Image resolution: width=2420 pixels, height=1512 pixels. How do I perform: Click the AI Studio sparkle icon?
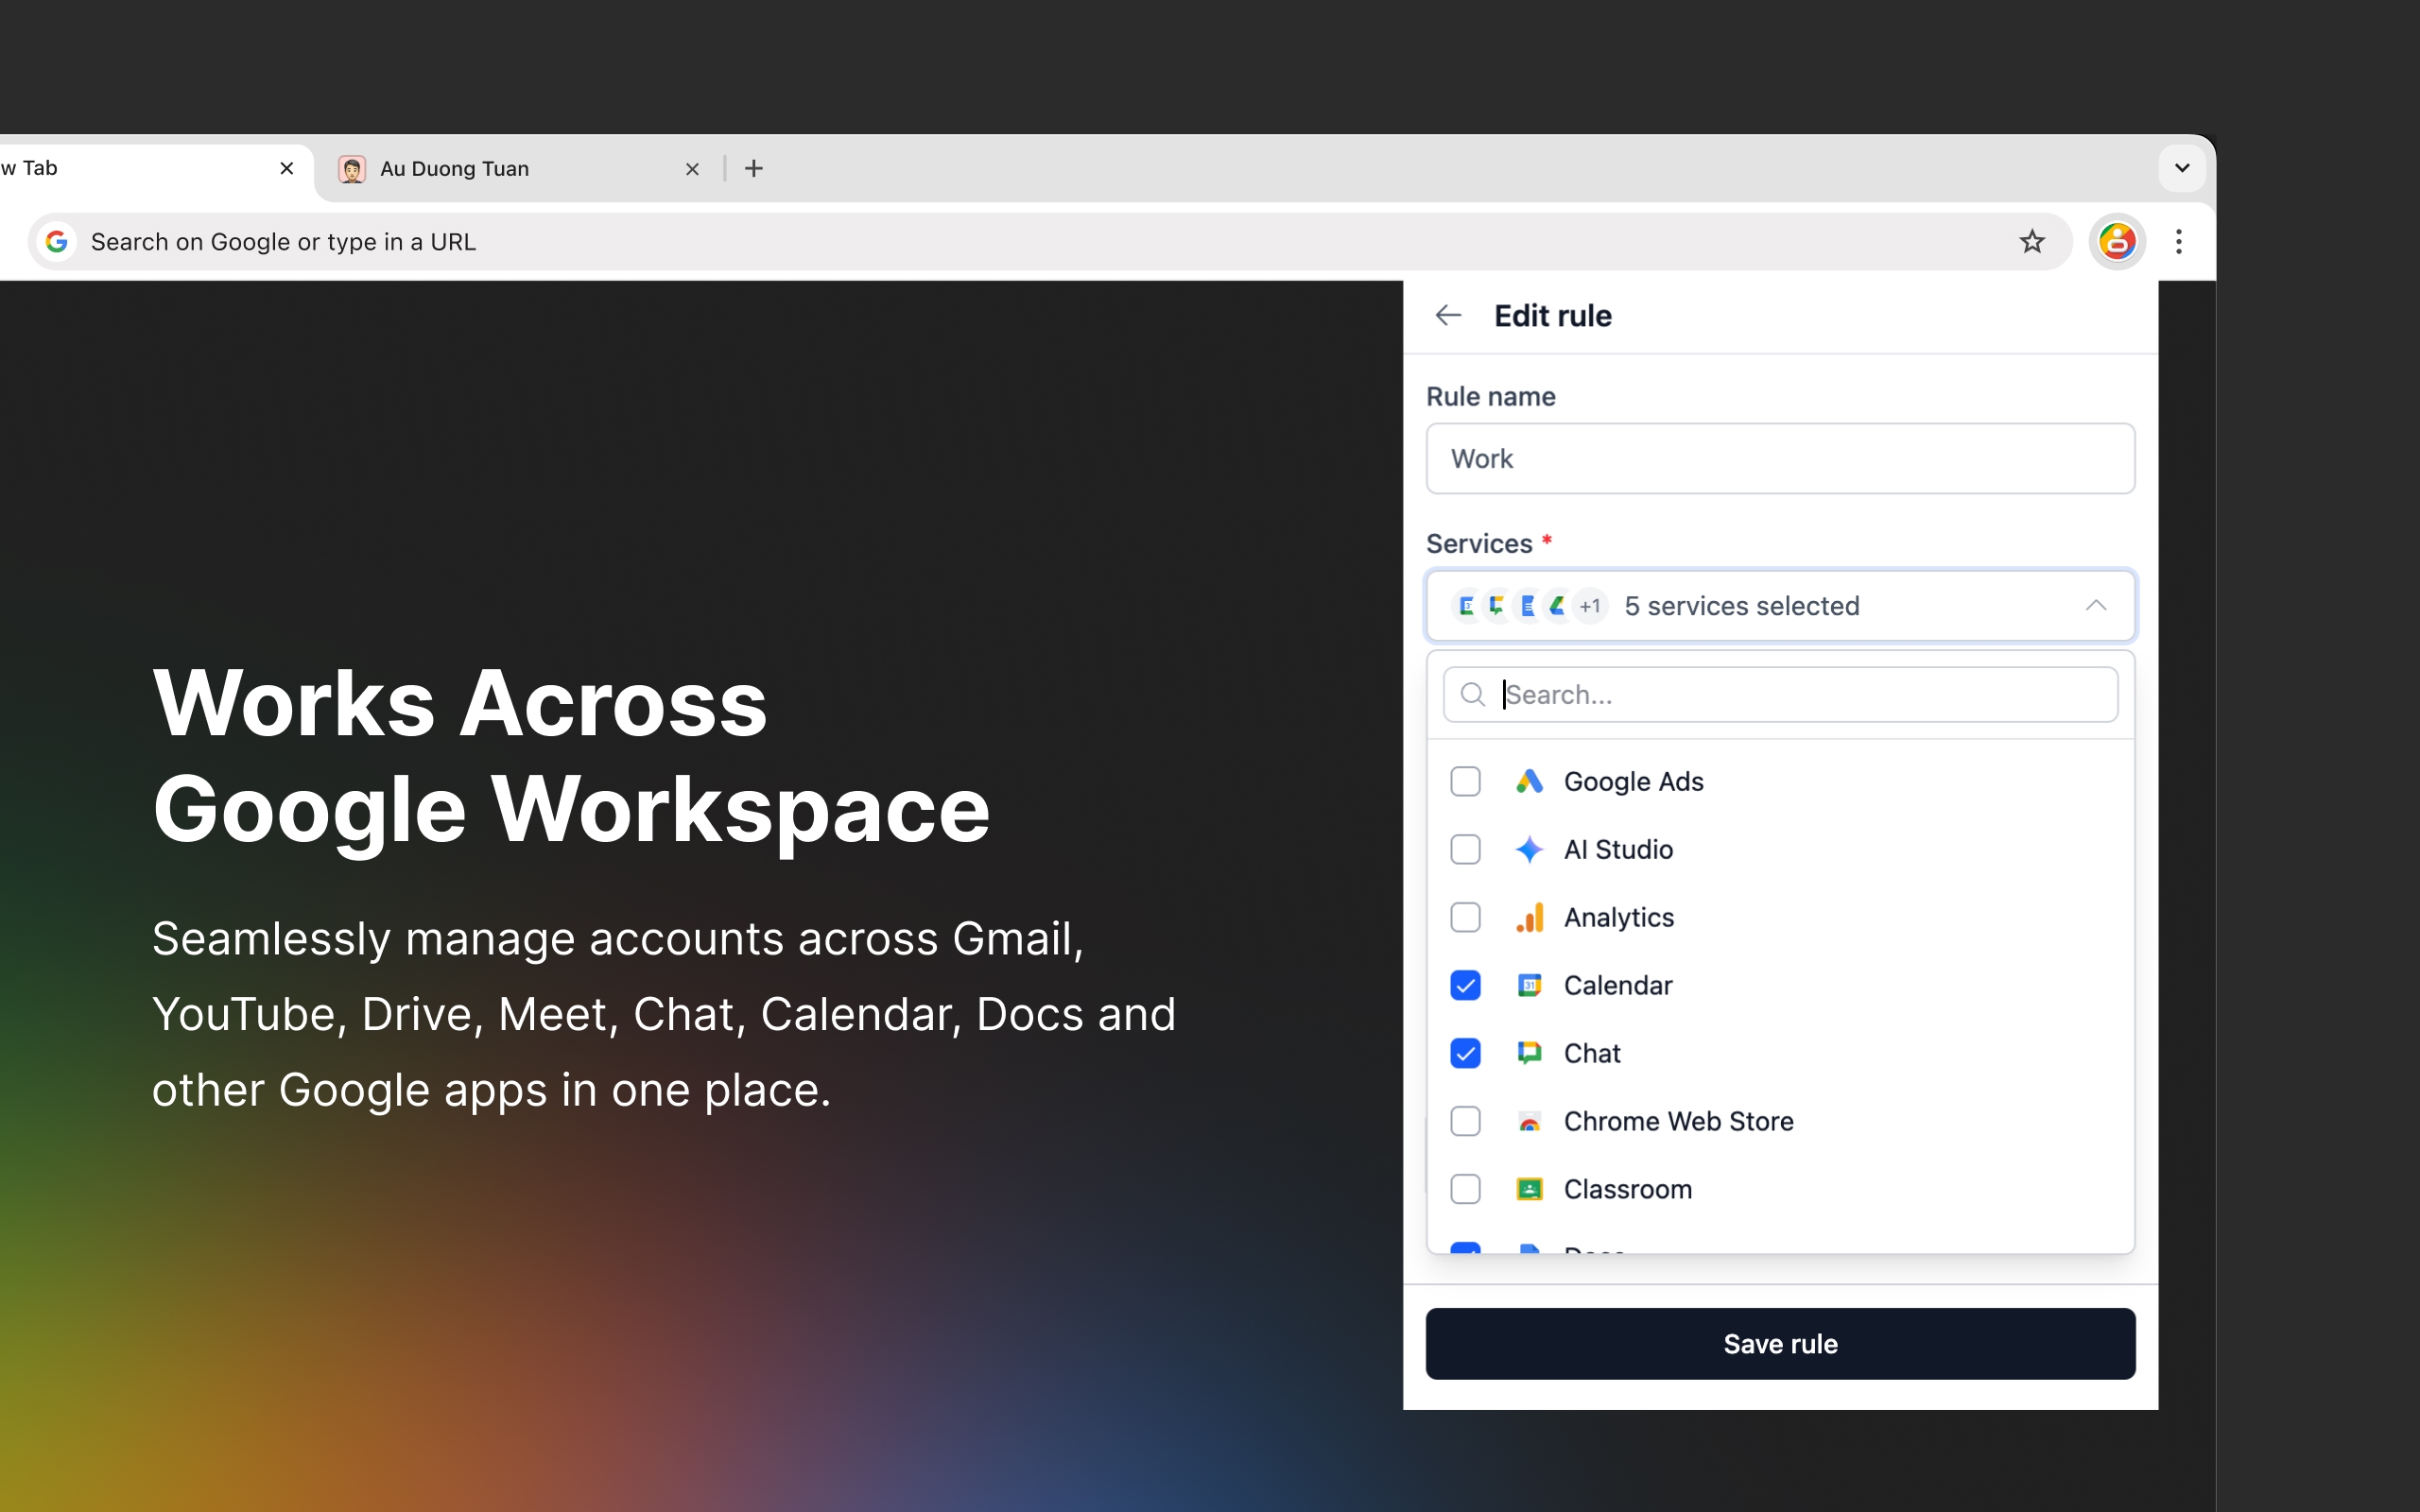[x=1529, y=849]
